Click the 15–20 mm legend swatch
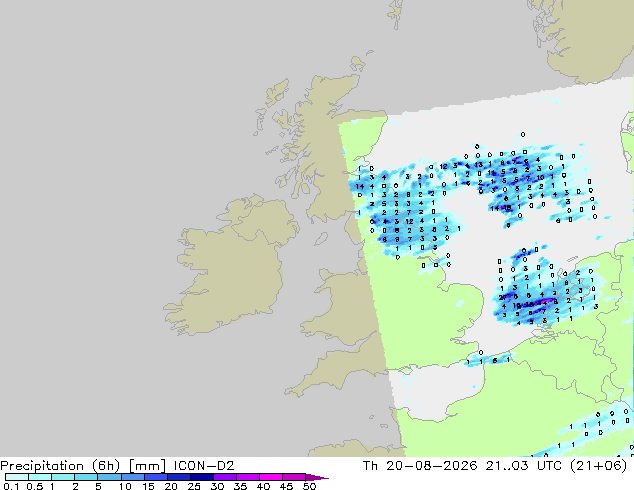634x490 pixels. click(156, 477)
